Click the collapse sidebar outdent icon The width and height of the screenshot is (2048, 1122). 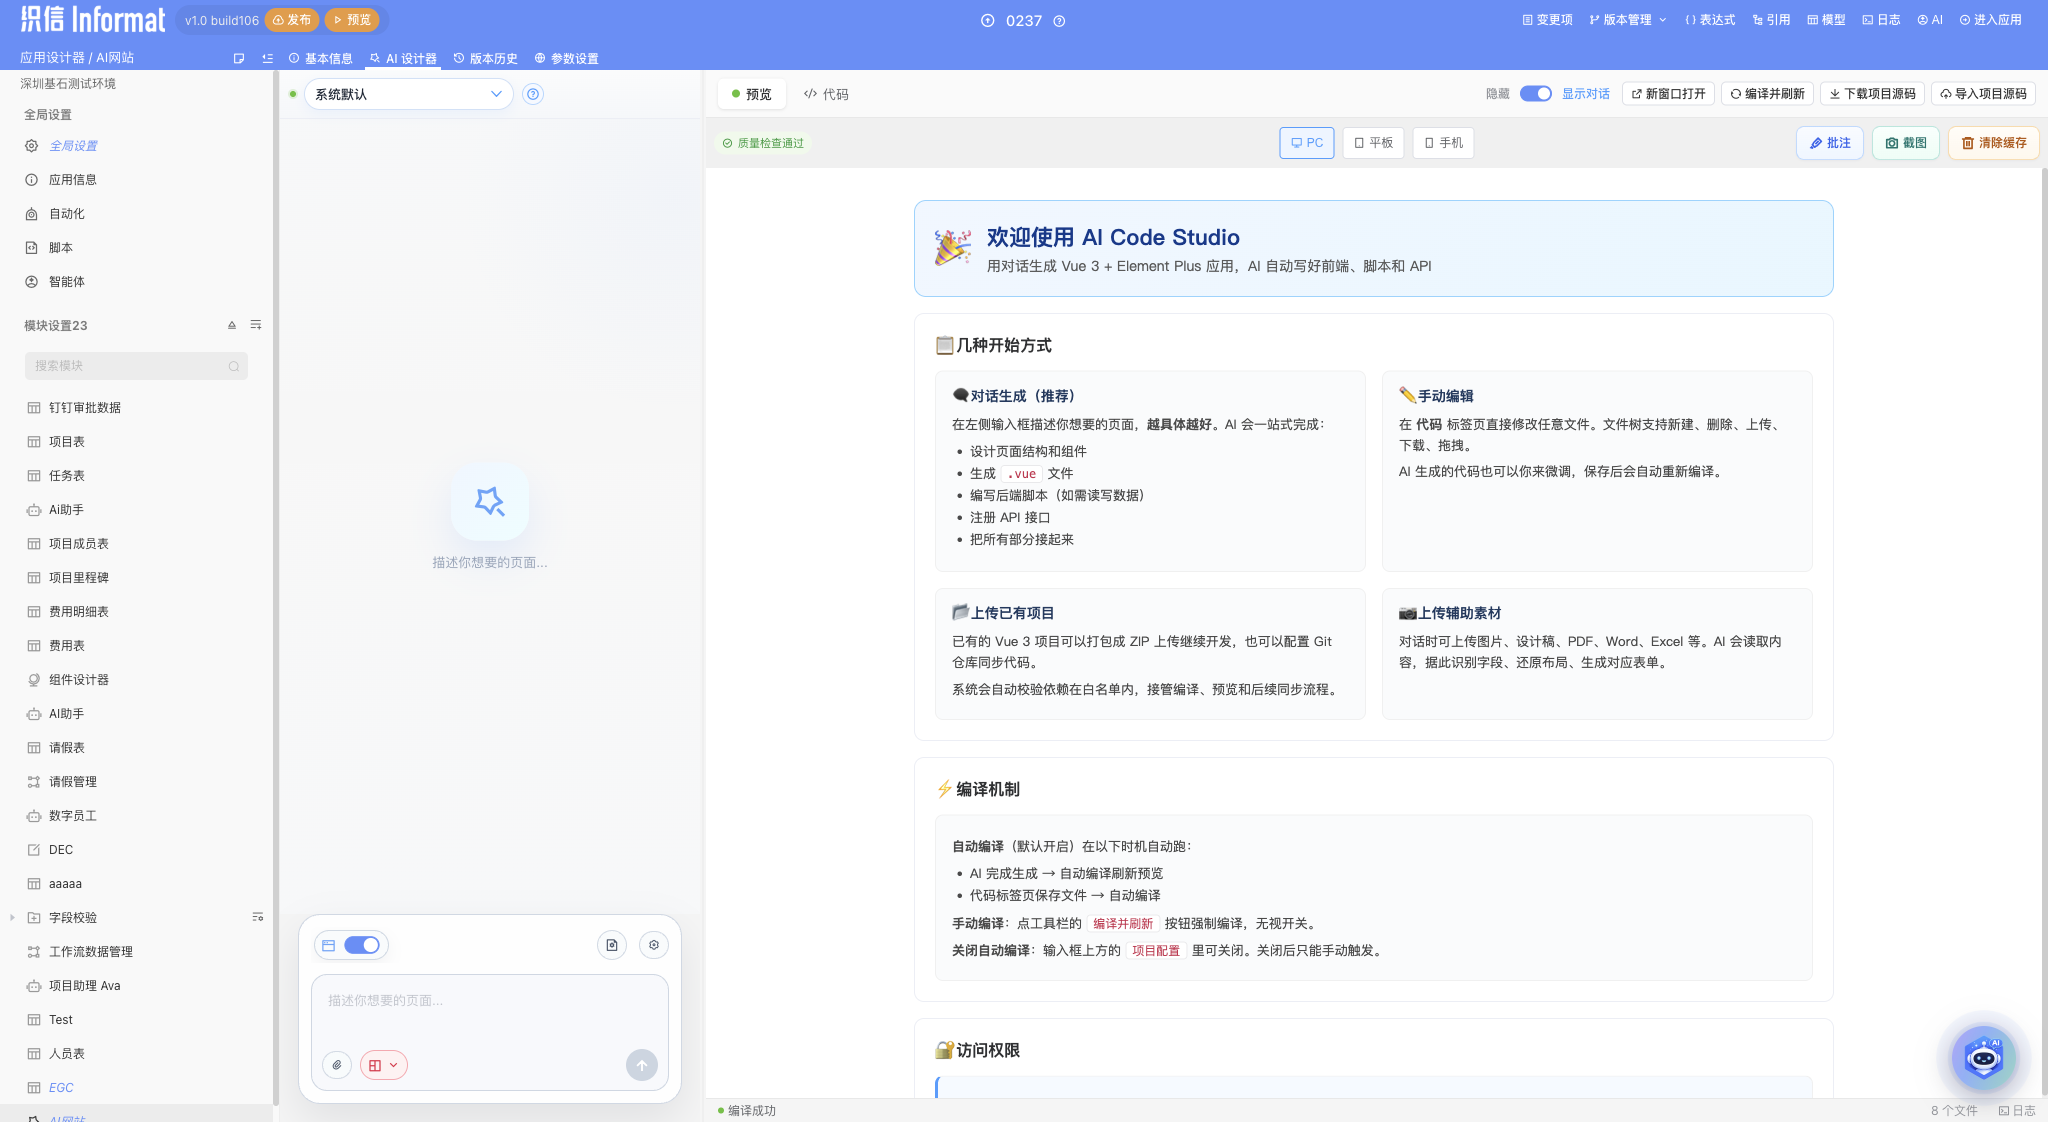coord(267,59)
